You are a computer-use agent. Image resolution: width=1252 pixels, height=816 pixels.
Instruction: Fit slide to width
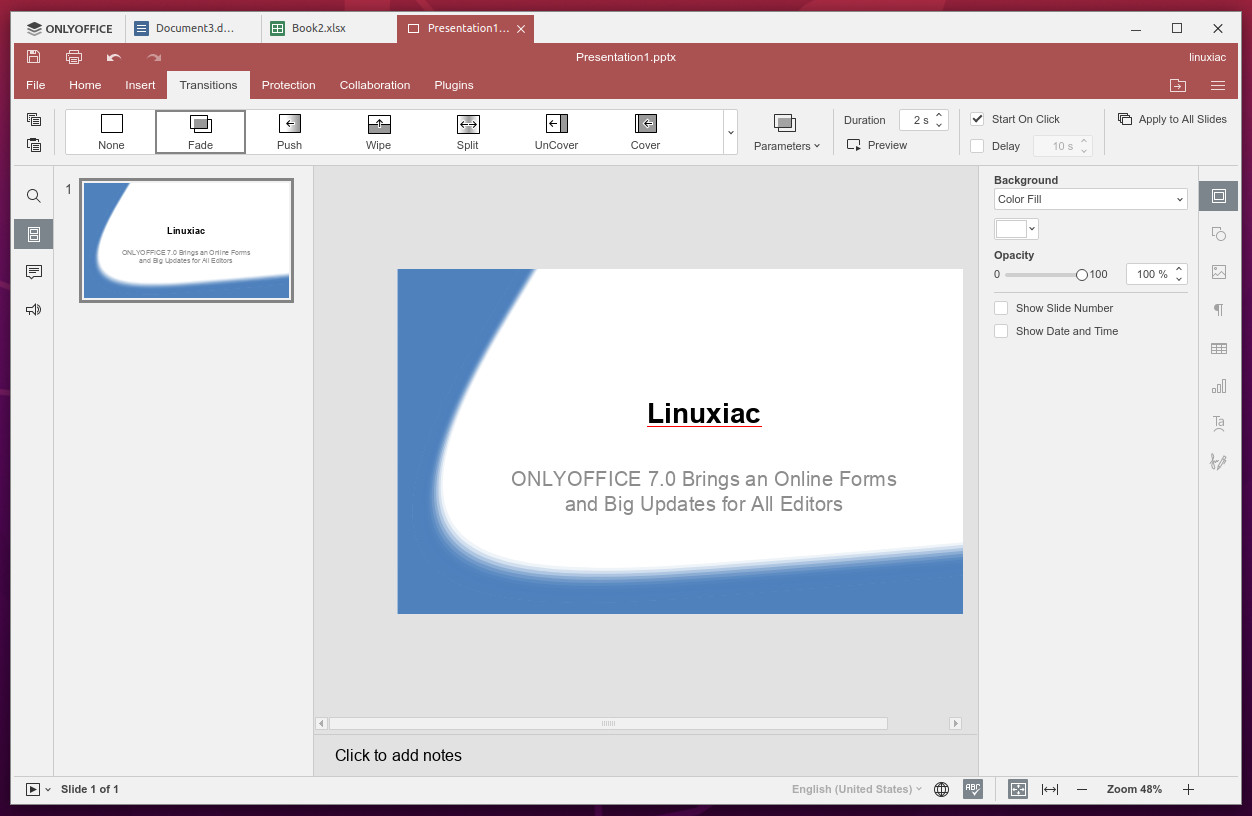[1050, 789]
